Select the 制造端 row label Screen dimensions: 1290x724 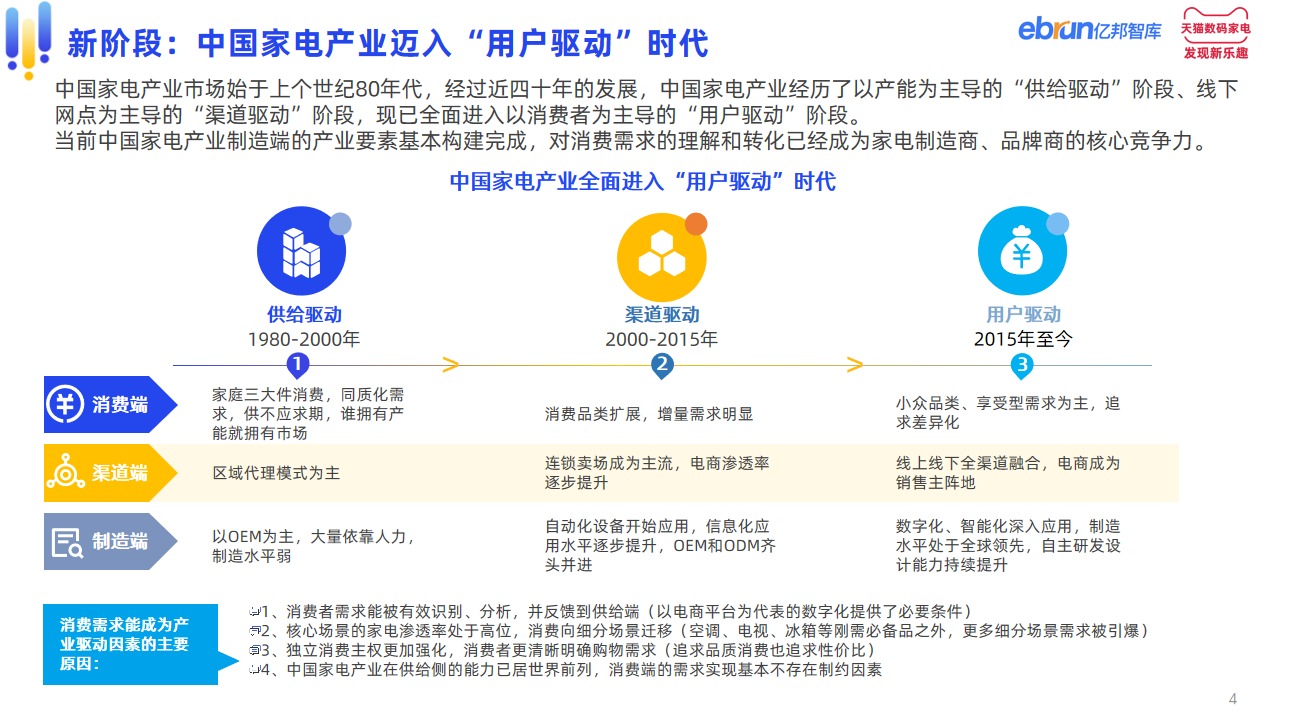tap(120, 542)
